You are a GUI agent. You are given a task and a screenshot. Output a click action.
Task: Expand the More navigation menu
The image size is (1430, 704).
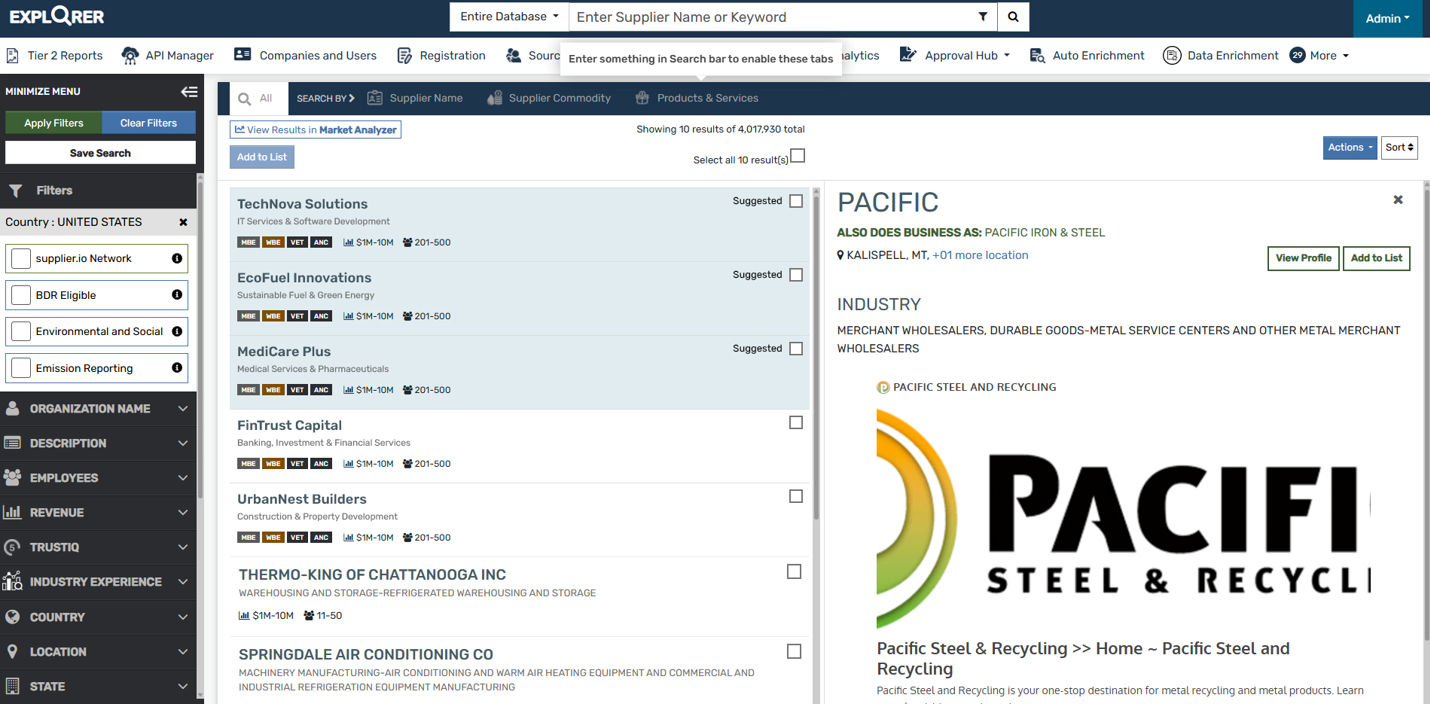tap(1320, 56)
